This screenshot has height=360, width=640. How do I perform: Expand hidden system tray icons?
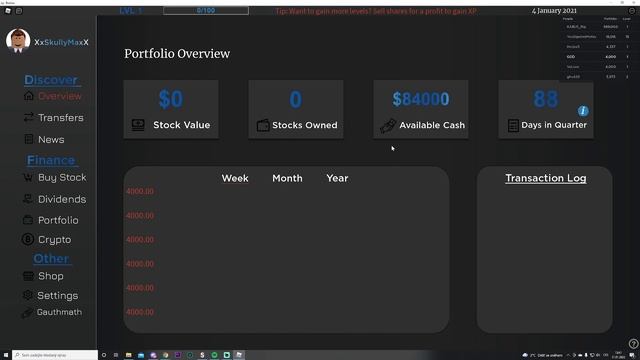coord(568,355)
